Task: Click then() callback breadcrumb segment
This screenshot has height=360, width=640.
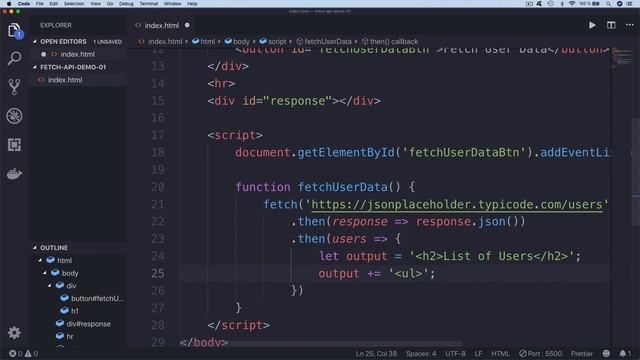Action: click(393, 42)
